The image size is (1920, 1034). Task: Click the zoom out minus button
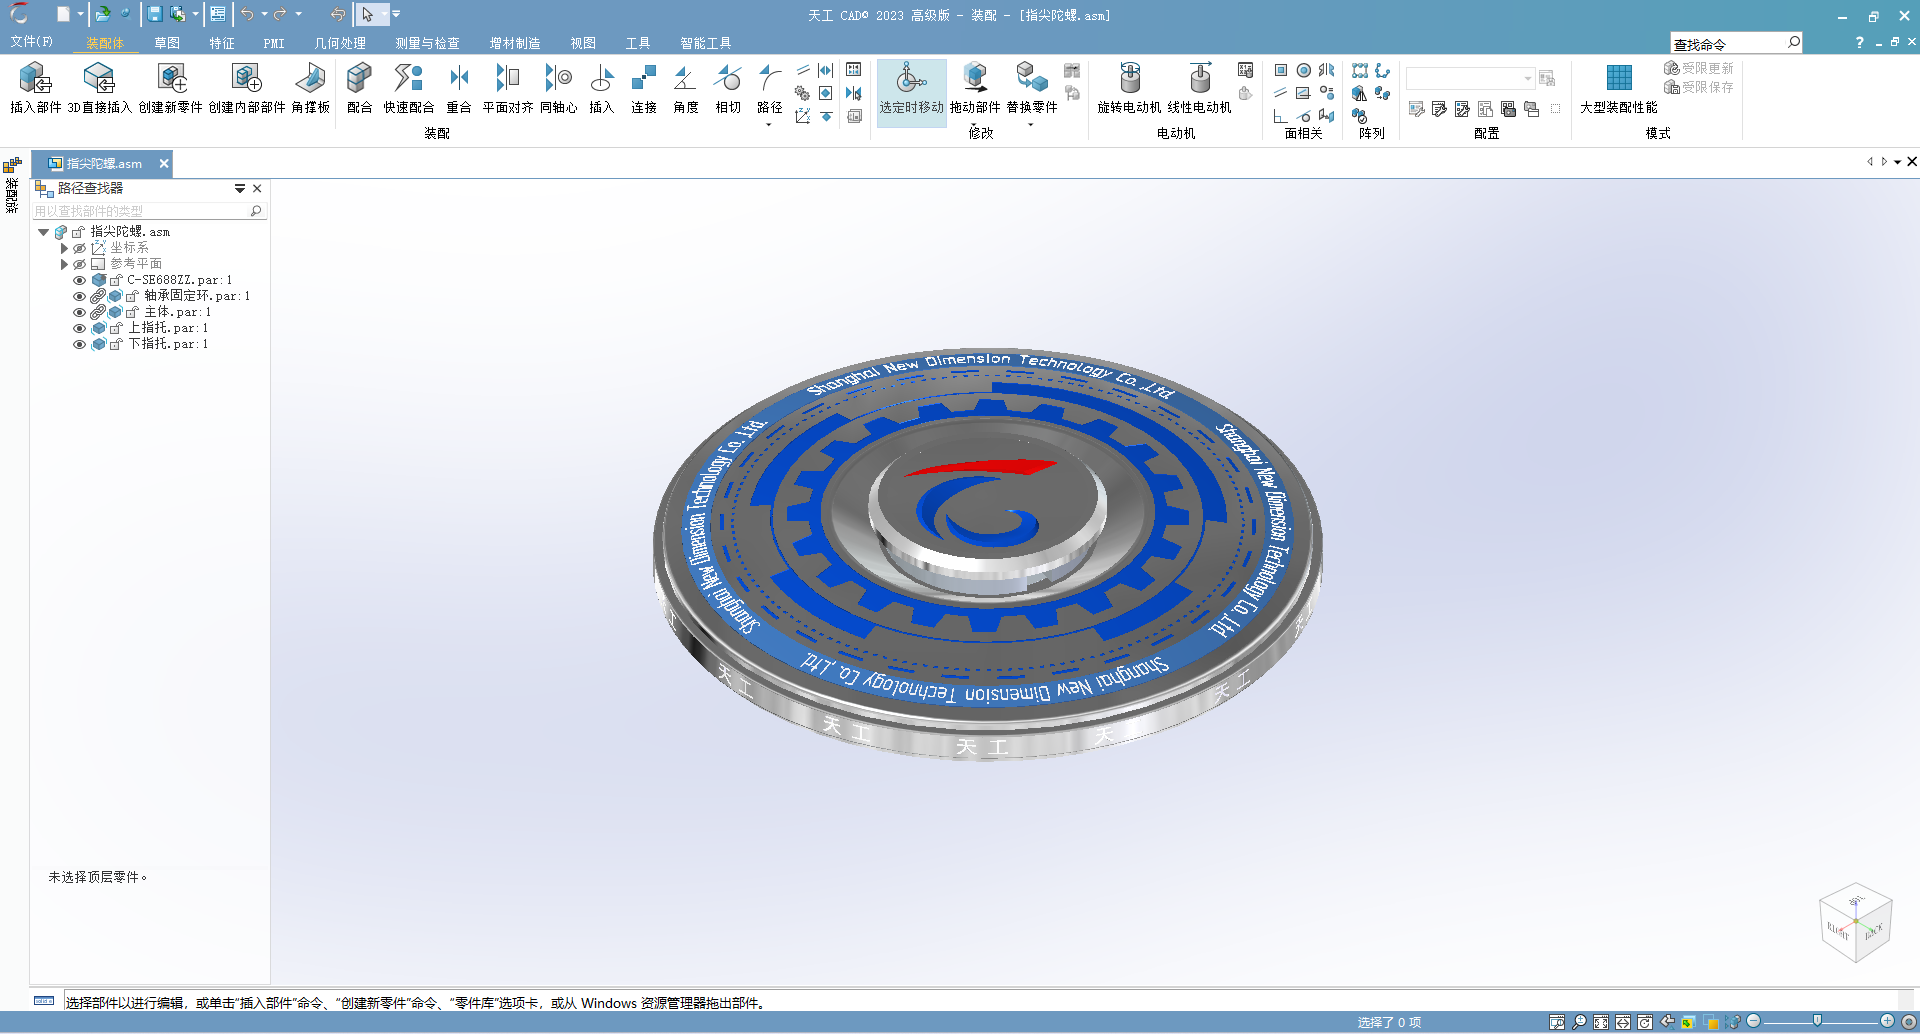click(x=1753, y=1021)
